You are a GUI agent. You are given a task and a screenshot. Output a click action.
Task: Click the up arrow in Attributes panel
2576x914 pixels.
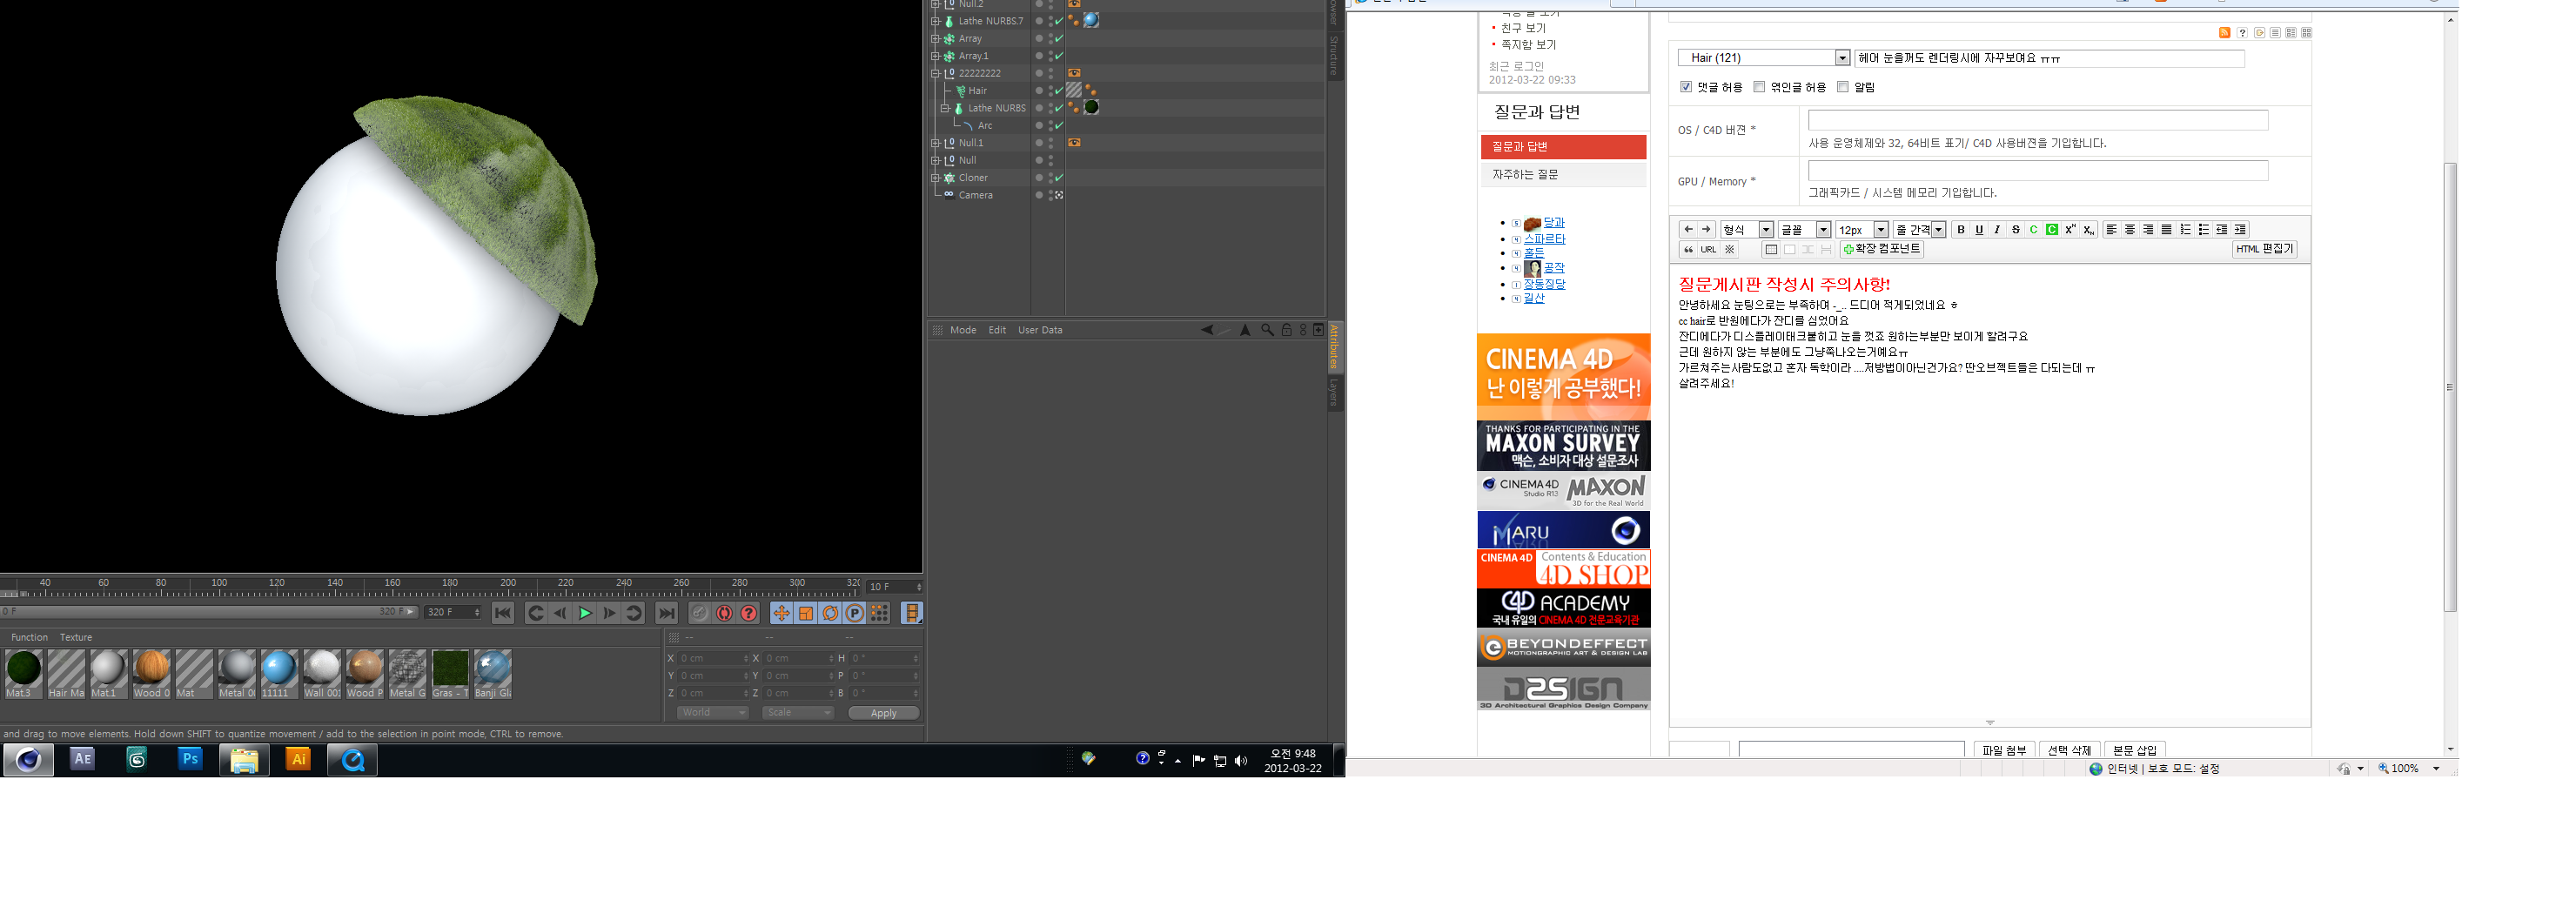1245,330
